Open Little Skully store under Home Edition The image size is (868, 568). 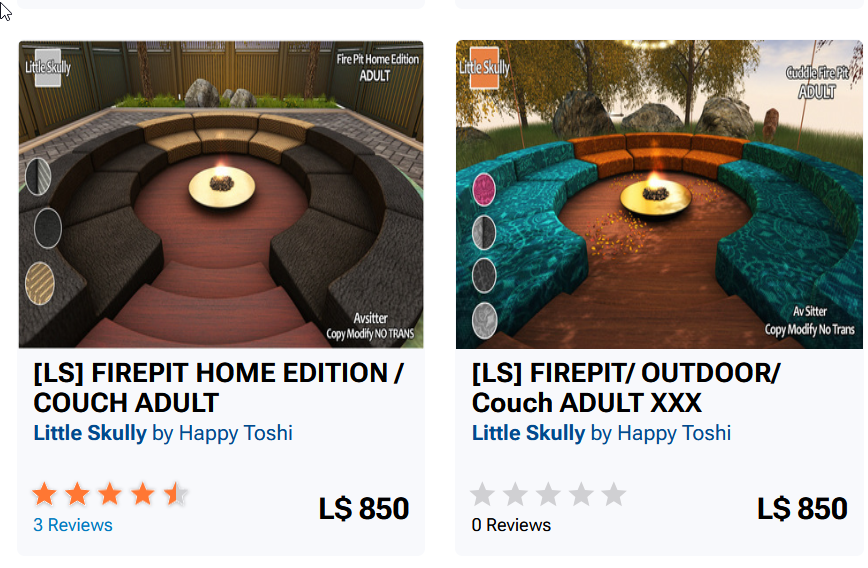(x=90, y=433)
